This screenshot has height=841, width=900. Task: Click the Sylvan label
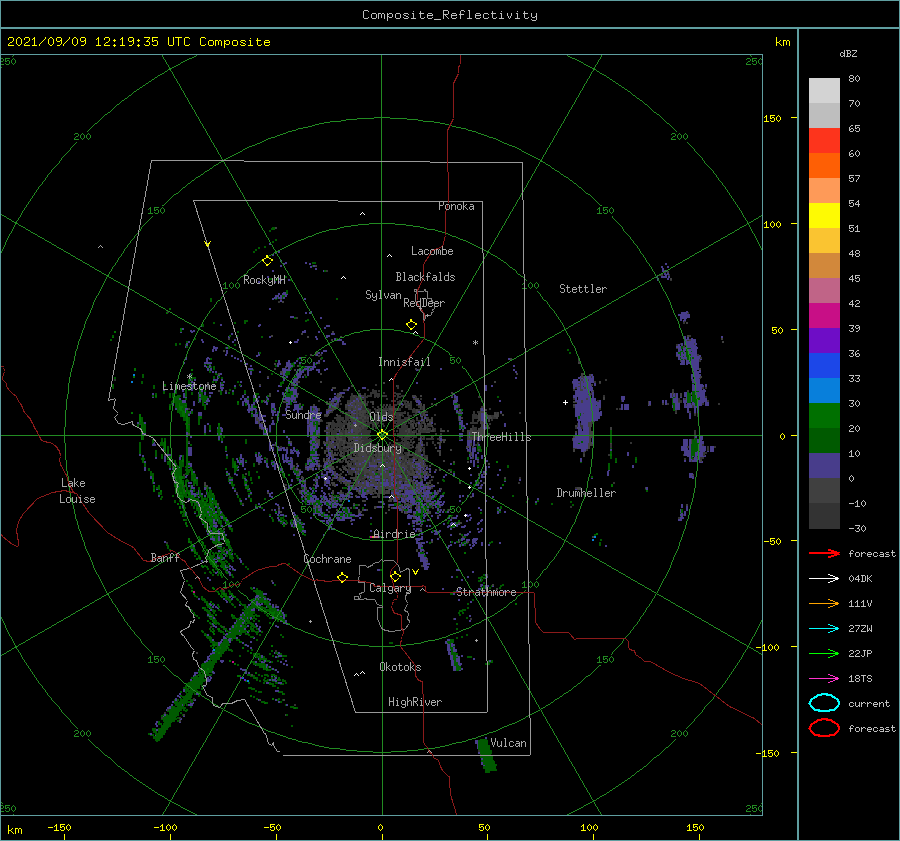tap(383, 295)
